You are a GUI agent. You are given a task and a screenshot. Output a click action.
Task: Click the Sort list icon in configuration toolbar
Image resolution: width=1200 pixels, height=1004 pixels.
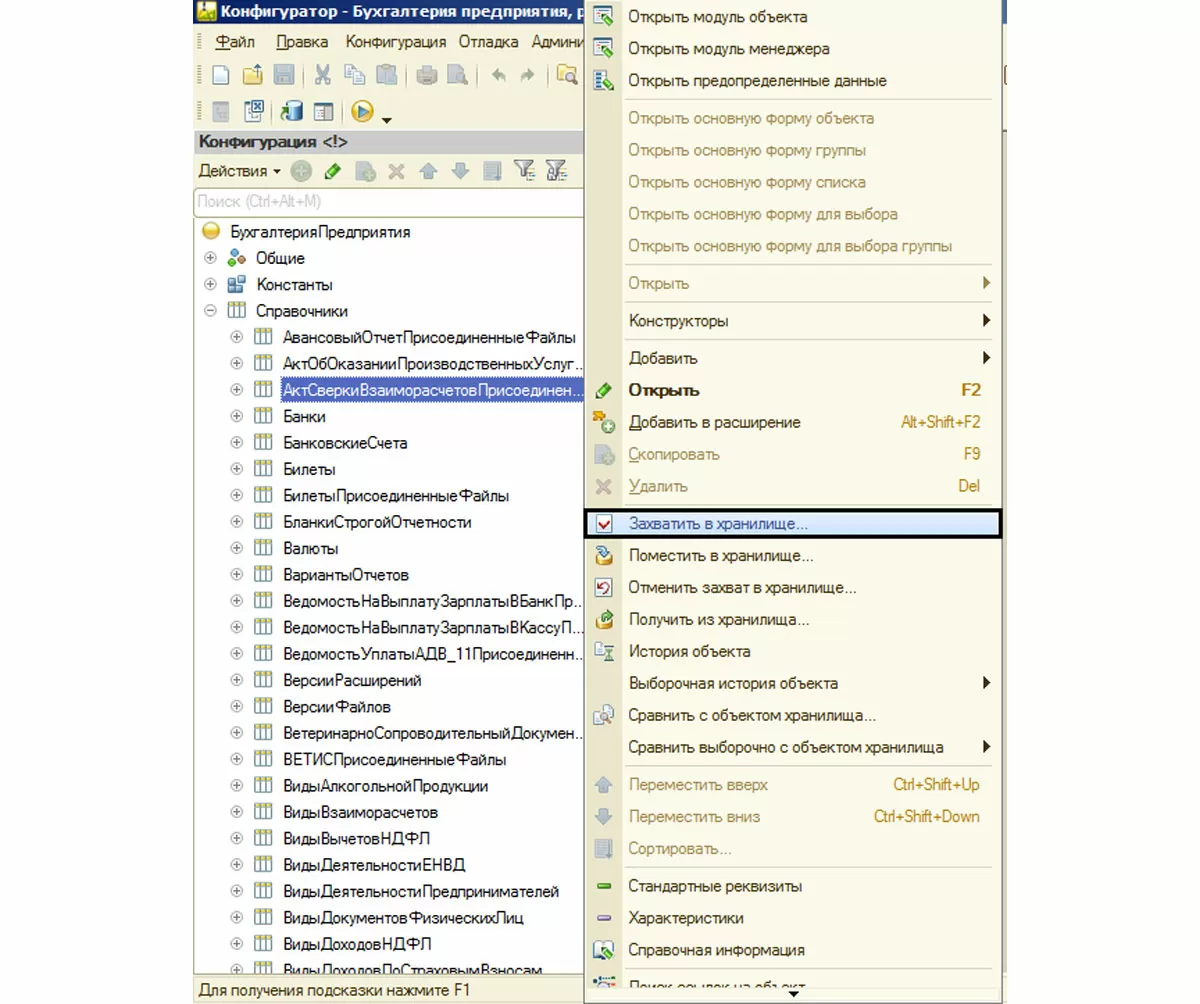(492, 172)
